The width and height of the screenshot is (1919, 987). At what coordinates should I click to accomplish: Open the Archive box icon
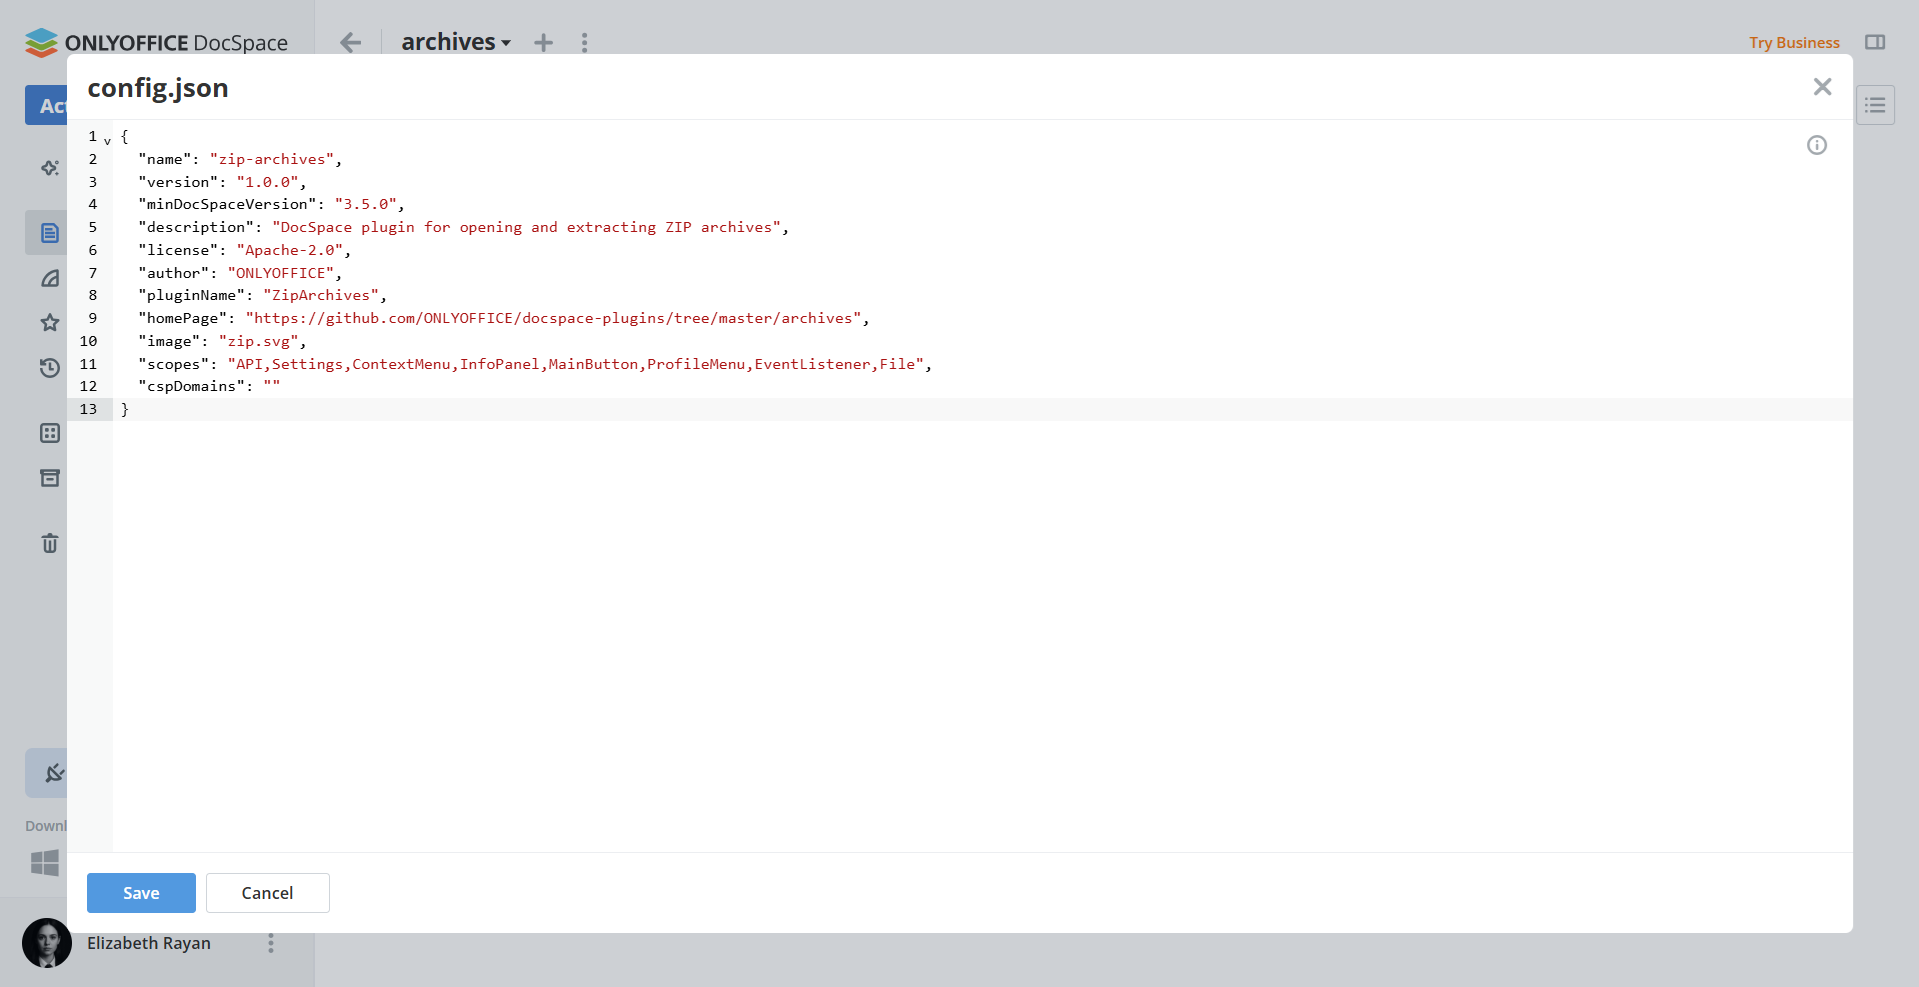point(49,478)
